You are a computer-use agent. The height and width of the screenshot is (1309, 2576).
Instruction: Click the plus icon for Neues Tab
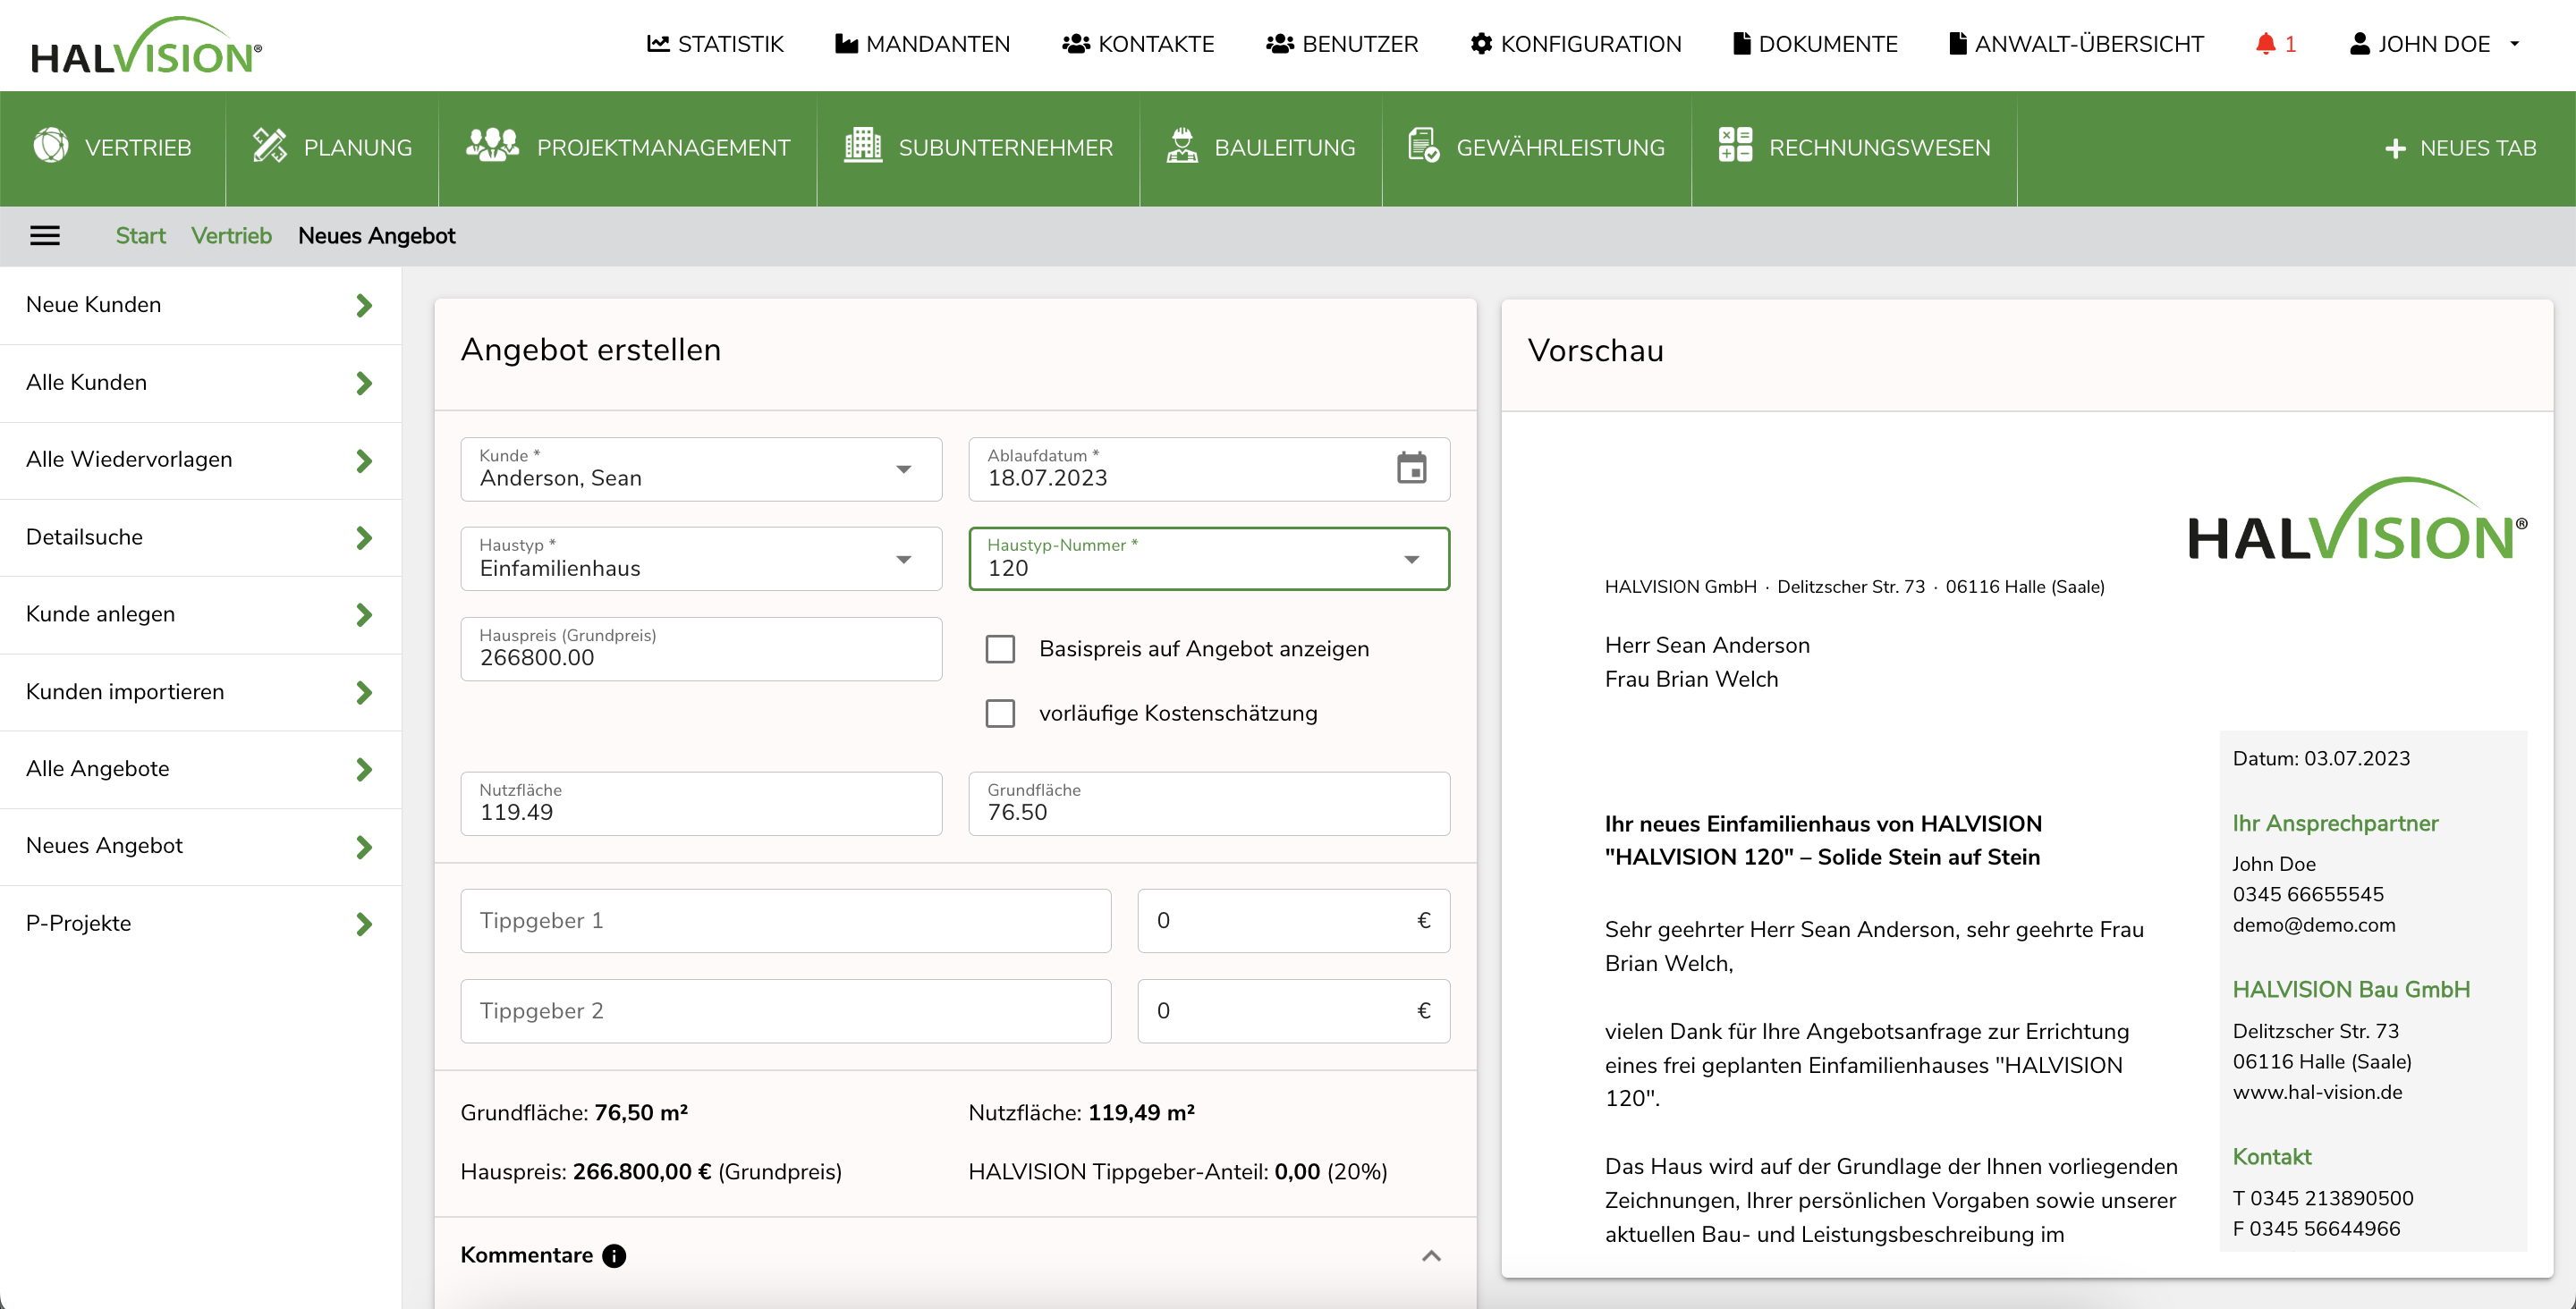coord(2394,149)
